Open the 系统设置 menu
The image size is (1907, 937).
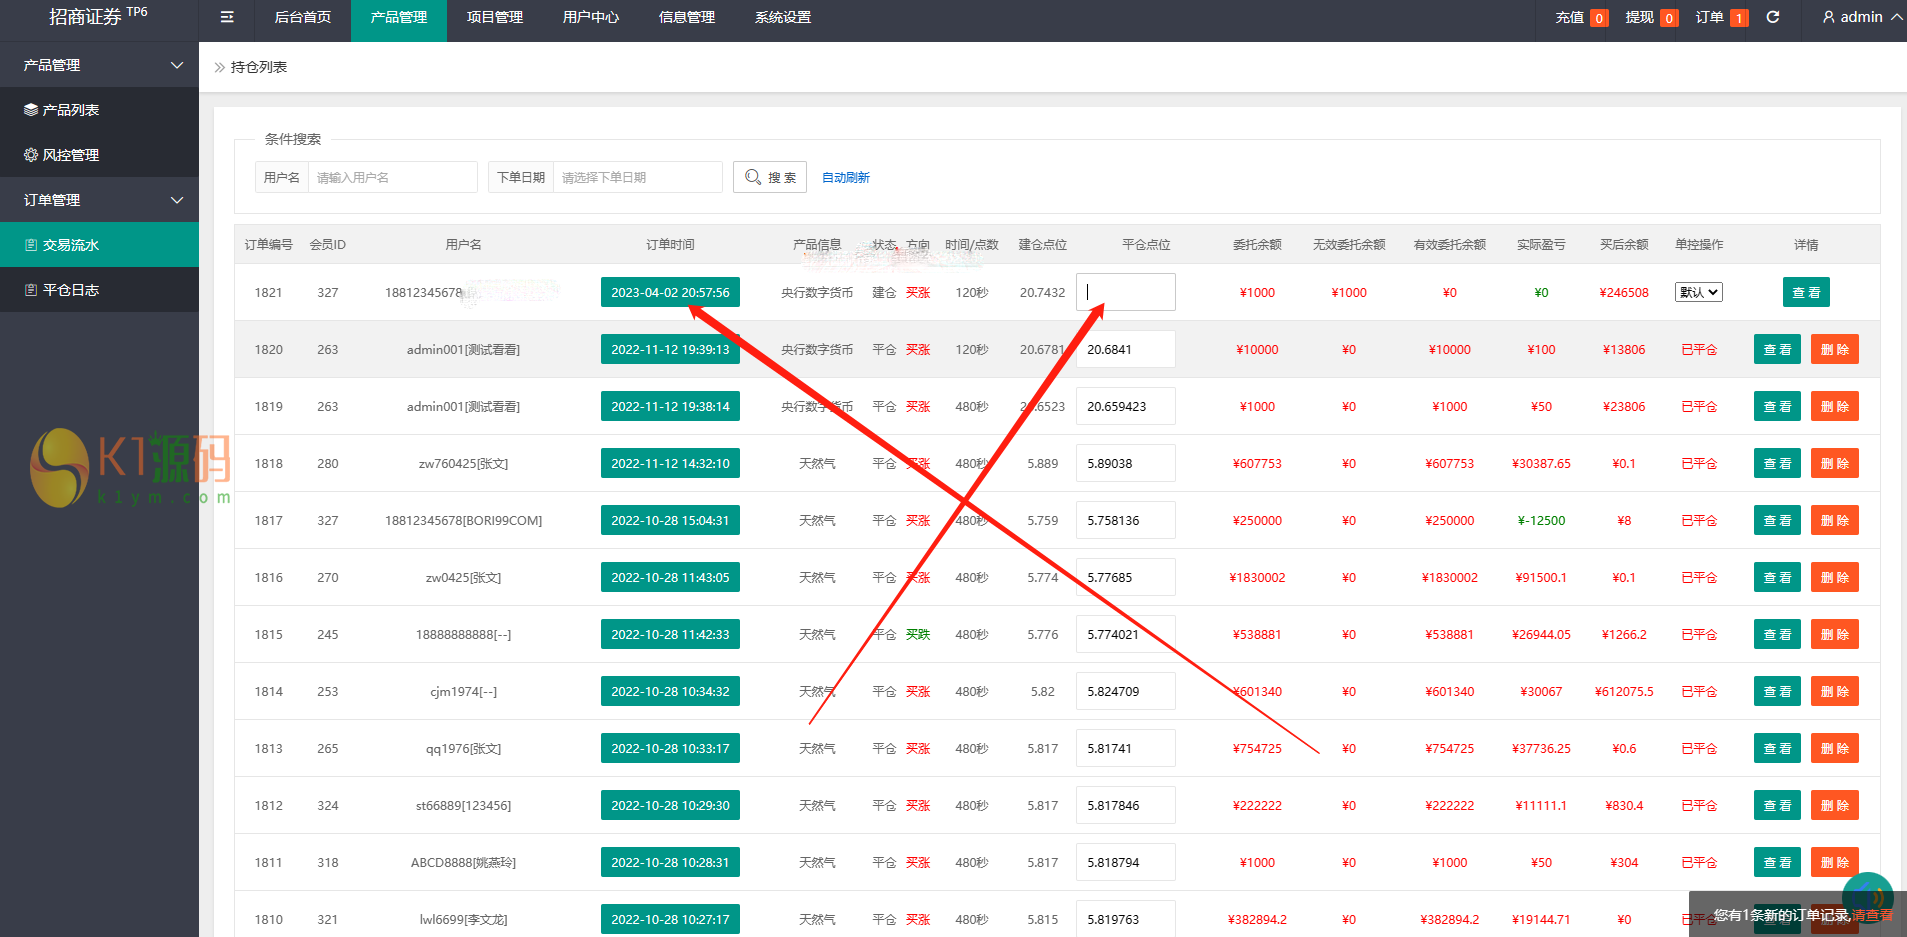pyautogui.click(x=782, y=17)
